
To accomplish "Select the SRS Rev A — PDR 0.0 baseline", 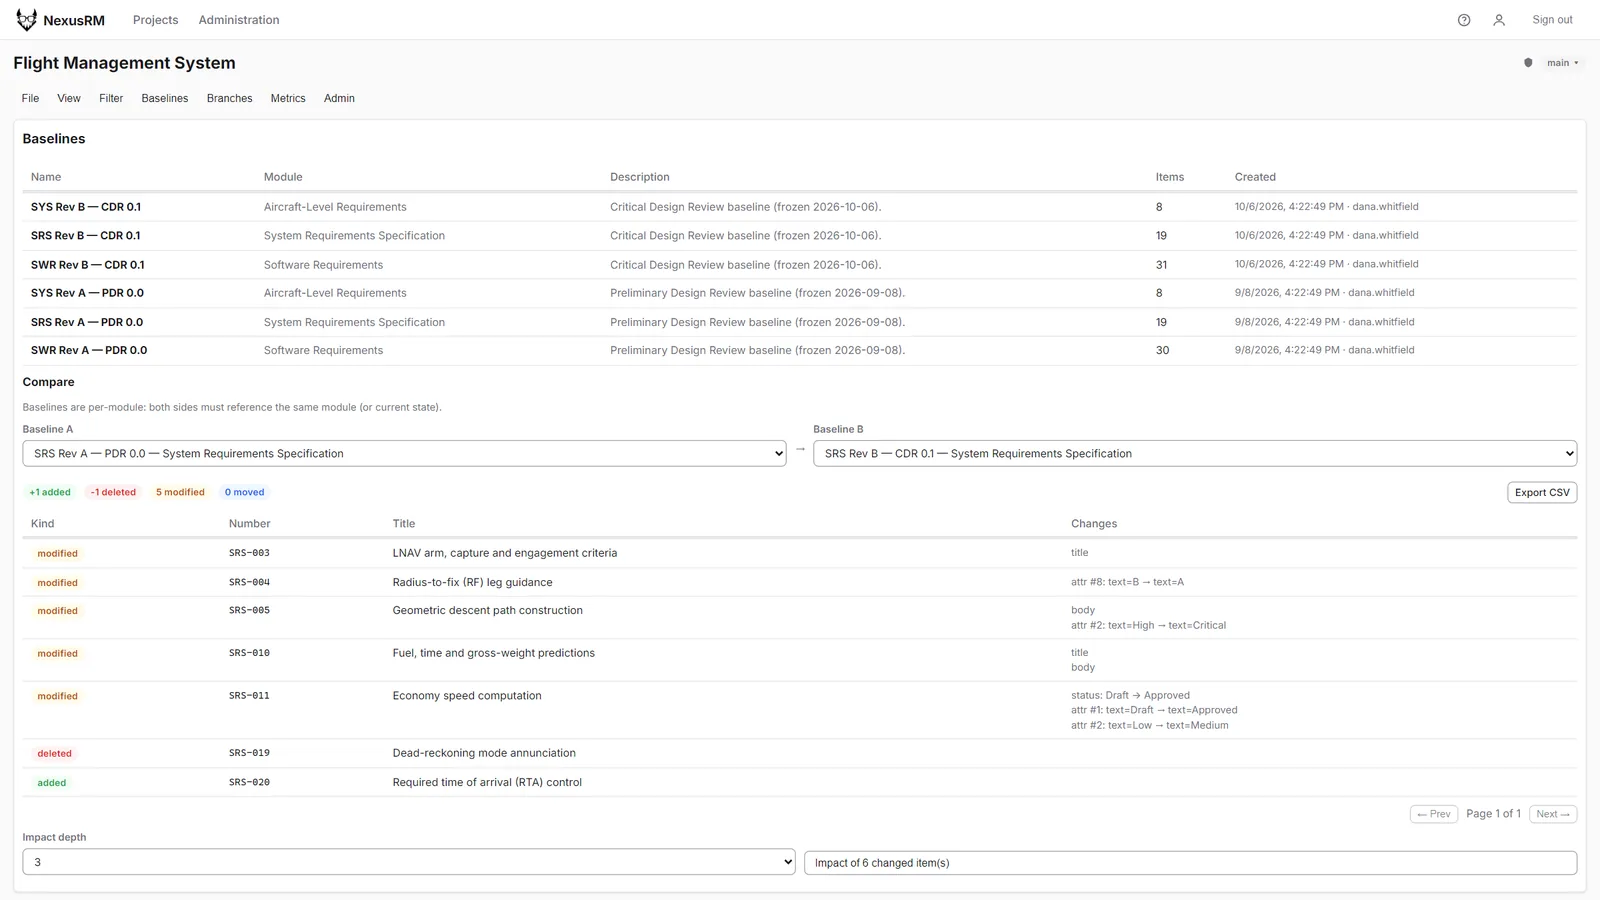I will pos(87,322).
